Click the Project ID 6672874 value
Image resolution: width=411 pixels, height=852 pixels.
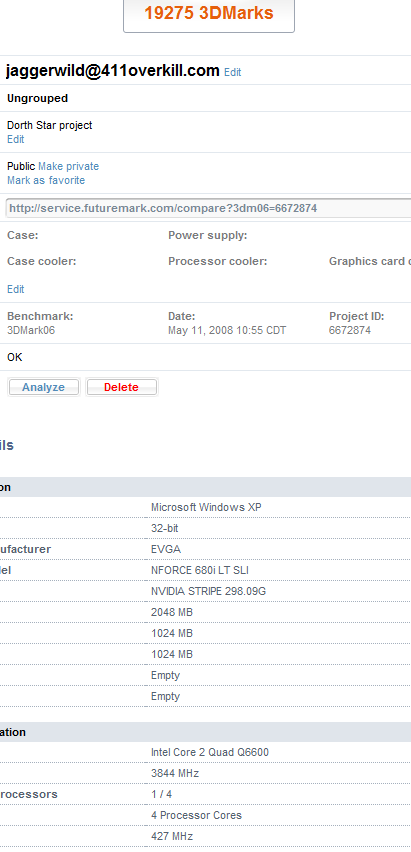350,330
